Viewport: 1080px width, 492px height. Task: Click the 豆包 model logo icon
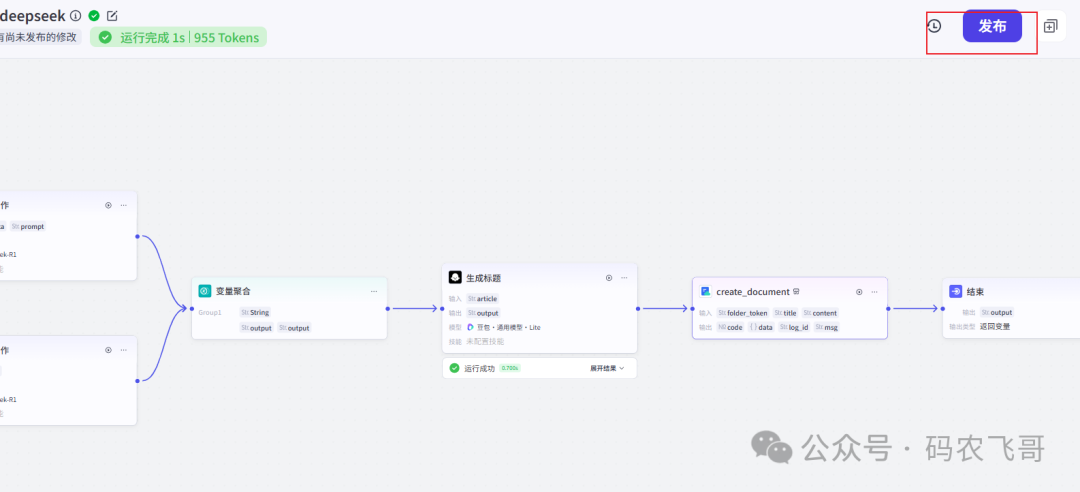pyautogui.click(x=470, y=327)
